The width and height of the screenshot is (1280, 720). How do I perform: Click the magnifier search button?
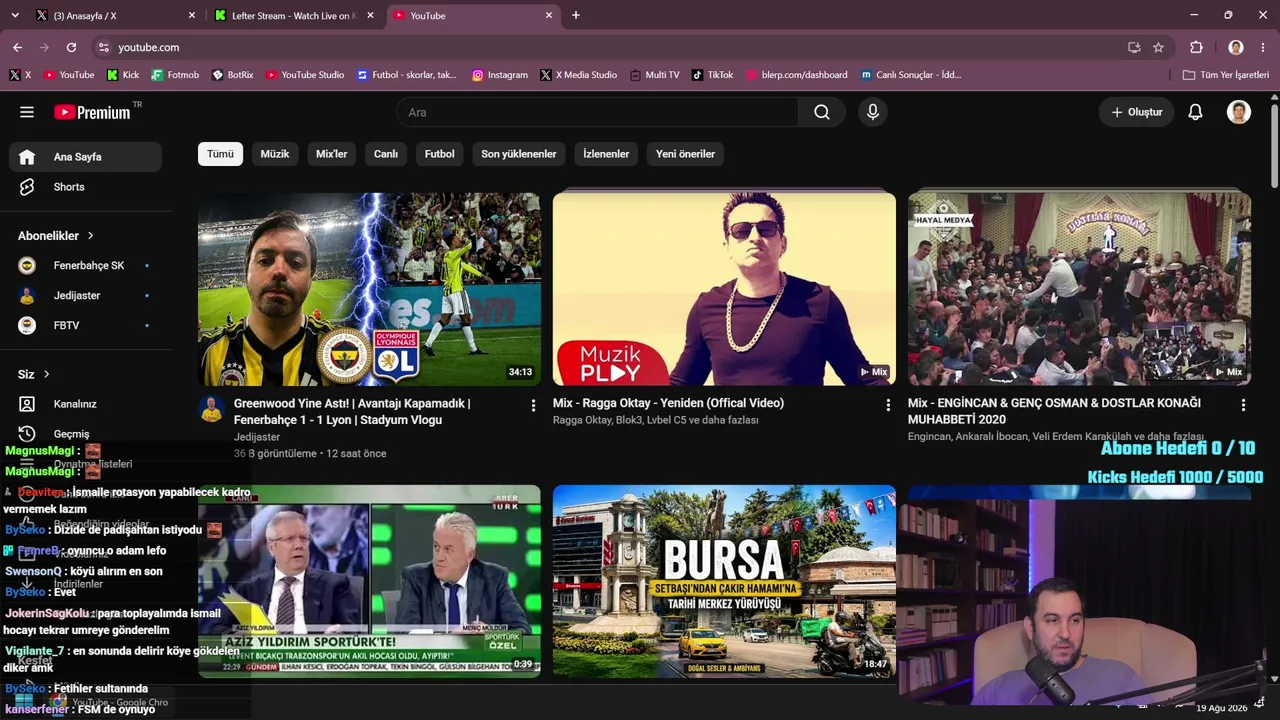tap(822, 112)
